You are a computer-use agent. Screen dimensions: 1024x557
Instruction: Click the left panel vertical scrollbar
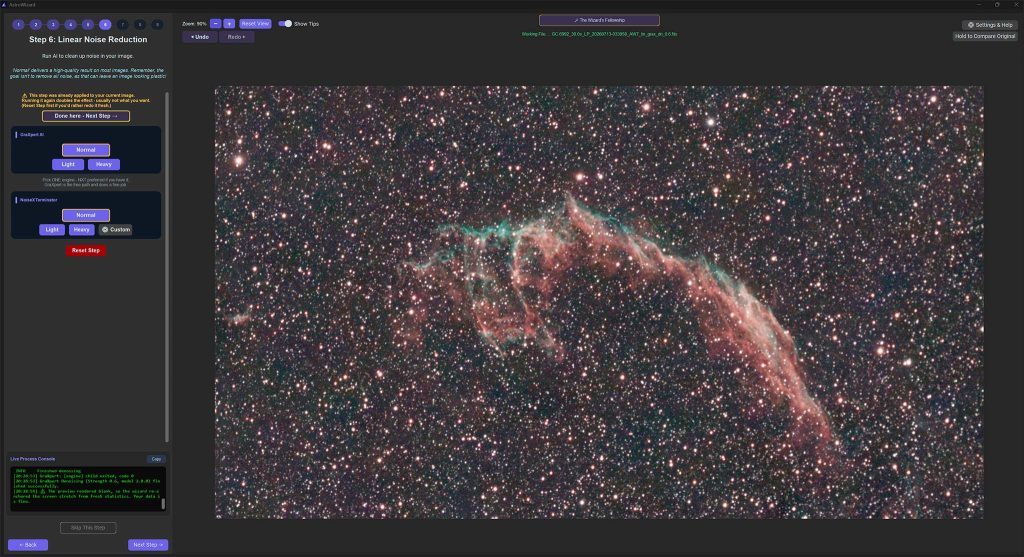(167, 266)
